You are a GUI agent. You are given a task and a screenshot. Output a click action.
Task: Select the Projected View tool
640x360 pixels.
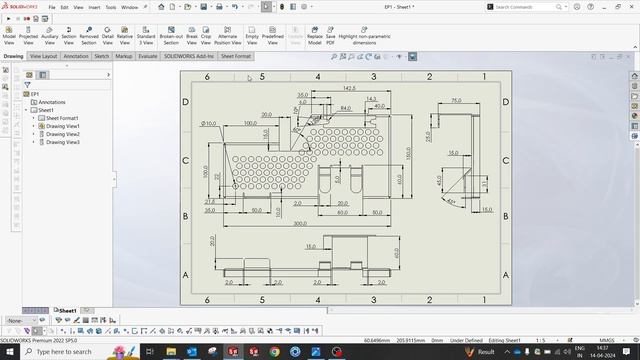tap(28, 36)
